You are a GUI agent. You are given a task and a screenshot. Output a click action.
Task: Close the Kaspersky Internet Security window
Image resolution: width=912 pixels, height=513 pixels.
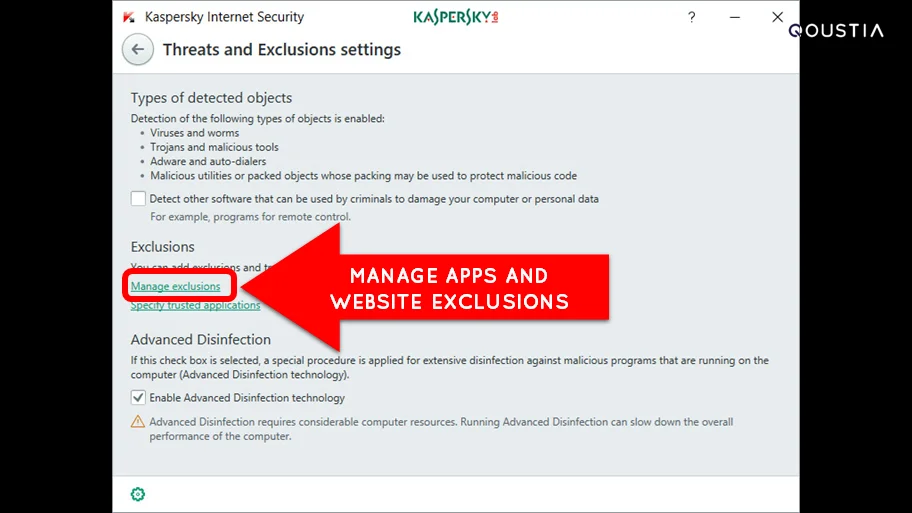[778, 17]
